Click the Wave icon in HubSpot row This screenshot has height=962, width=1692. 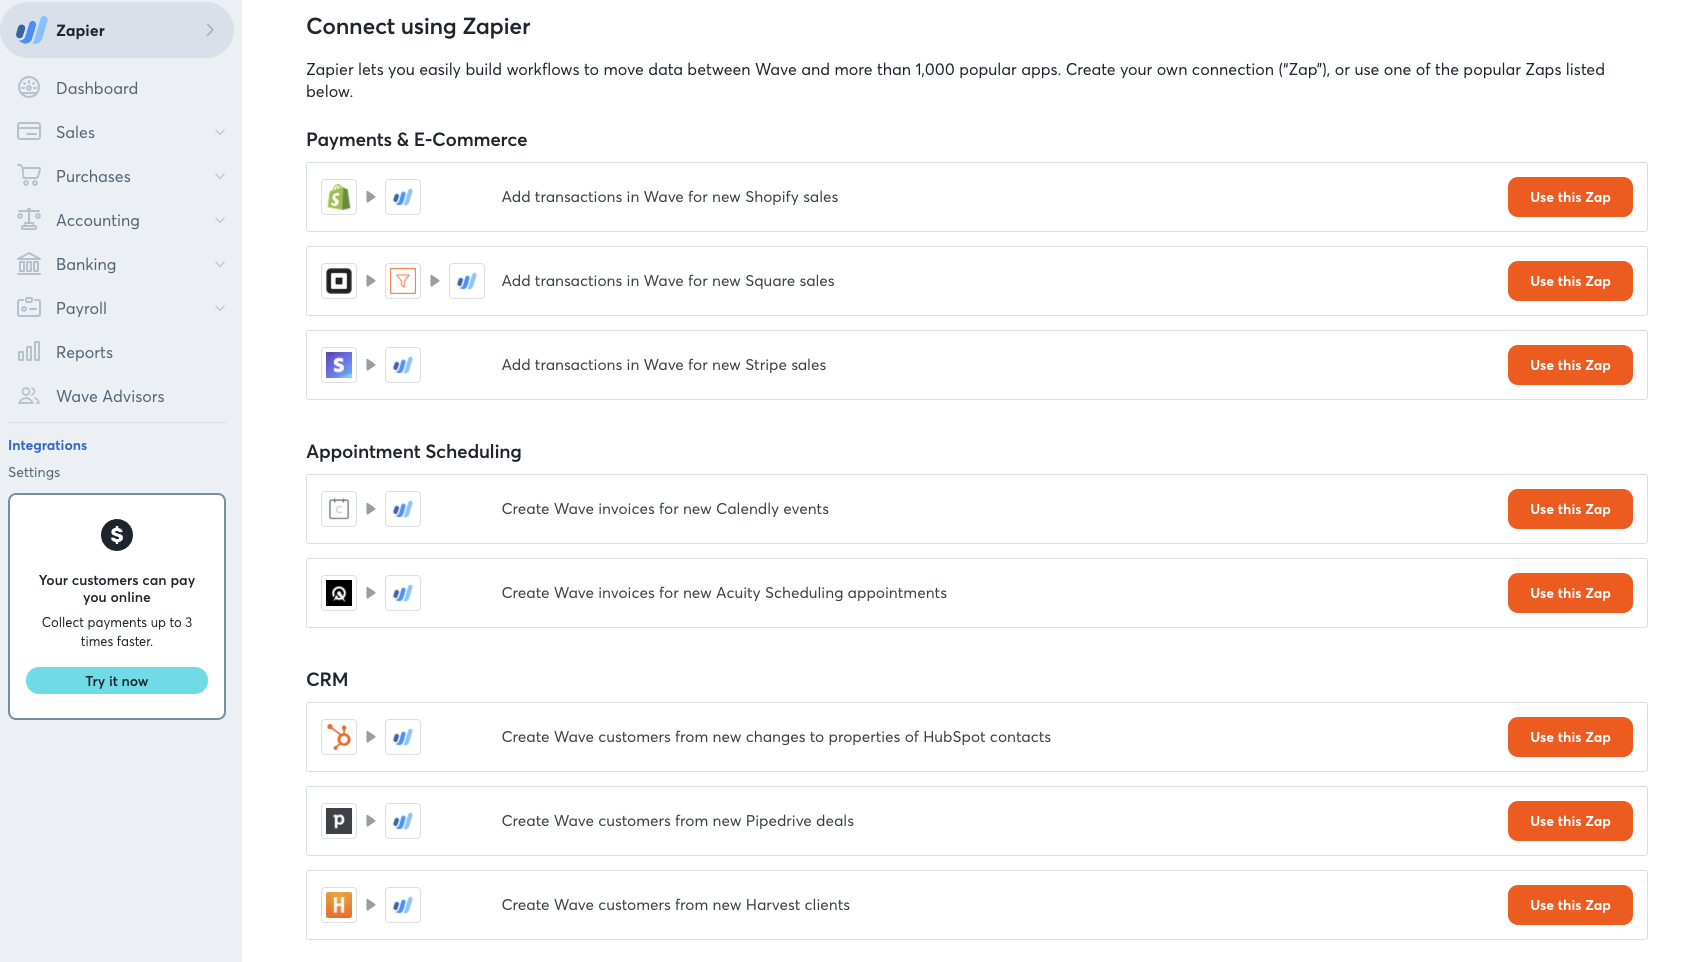(403, 737)
